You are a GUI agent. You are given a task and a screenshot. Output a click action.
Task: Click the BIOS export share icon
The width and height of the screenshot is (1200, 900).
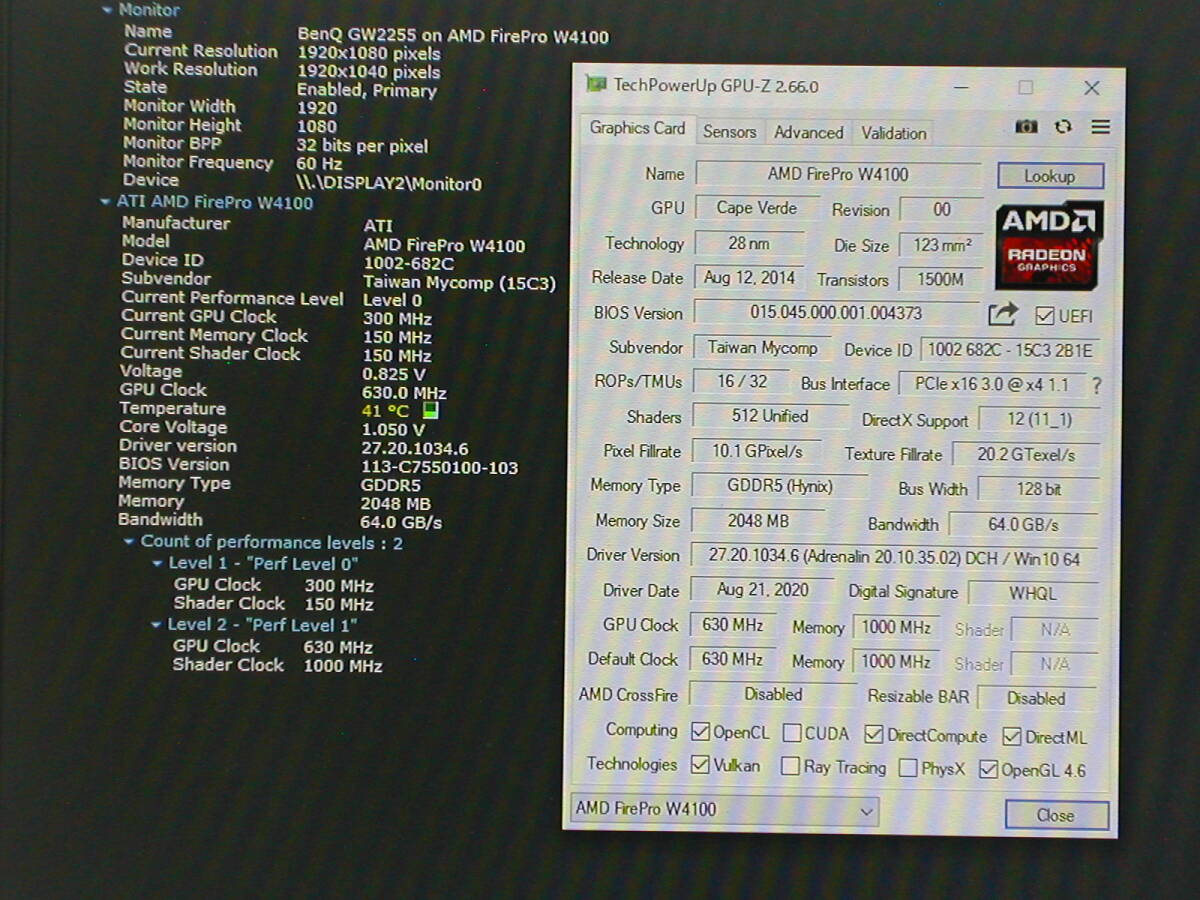[1002, 314]
